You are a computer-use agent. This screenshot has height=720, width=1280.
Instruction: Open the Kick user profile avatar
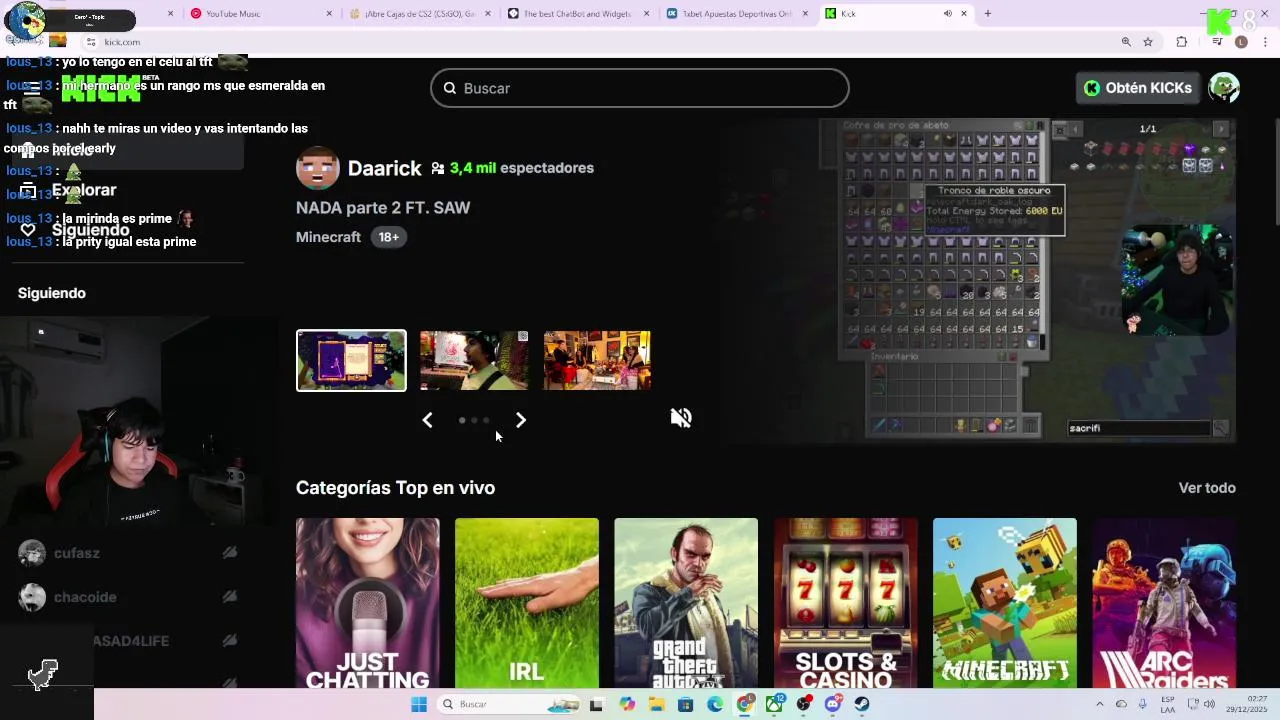click(x=1224, y=88)
